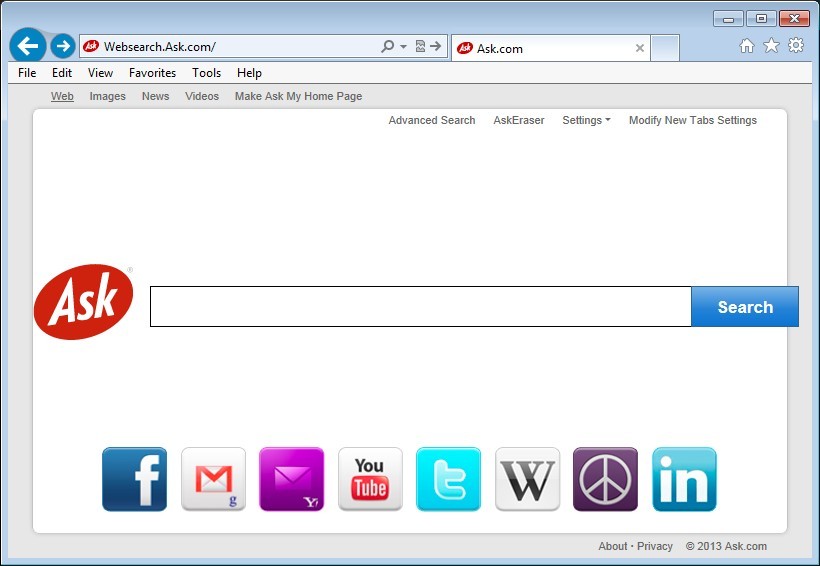Open the purple peace sign shortcut icon
820x566 pixels.
point(606,479)
